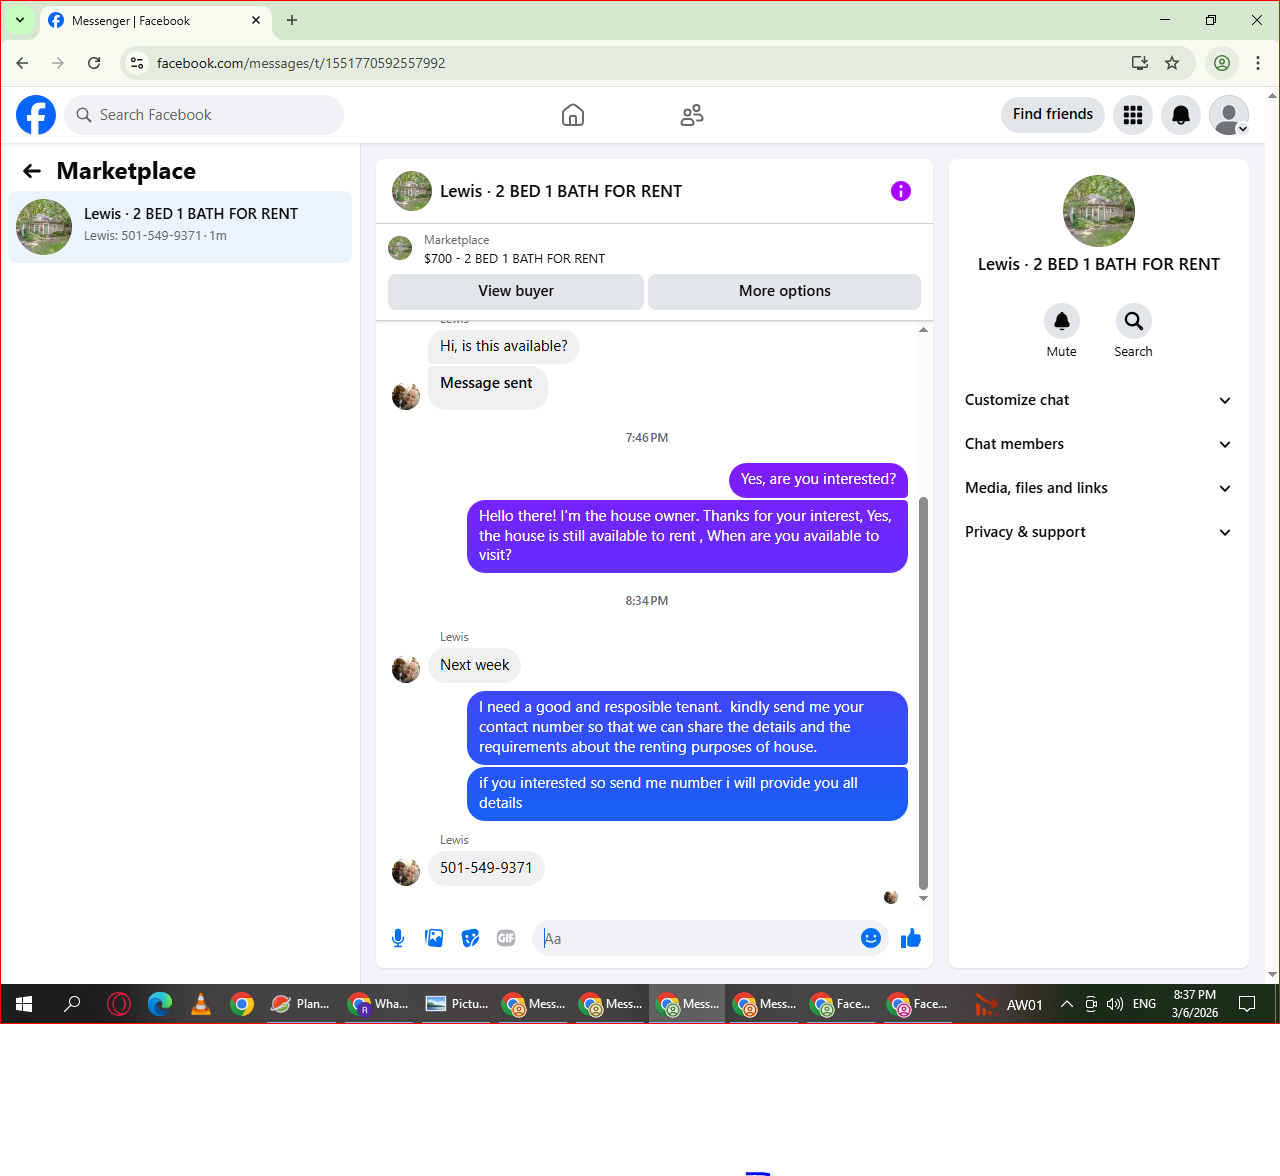Click the ENG language indicator
Screen dimensions: 1280x1176
(1145, 1004)
